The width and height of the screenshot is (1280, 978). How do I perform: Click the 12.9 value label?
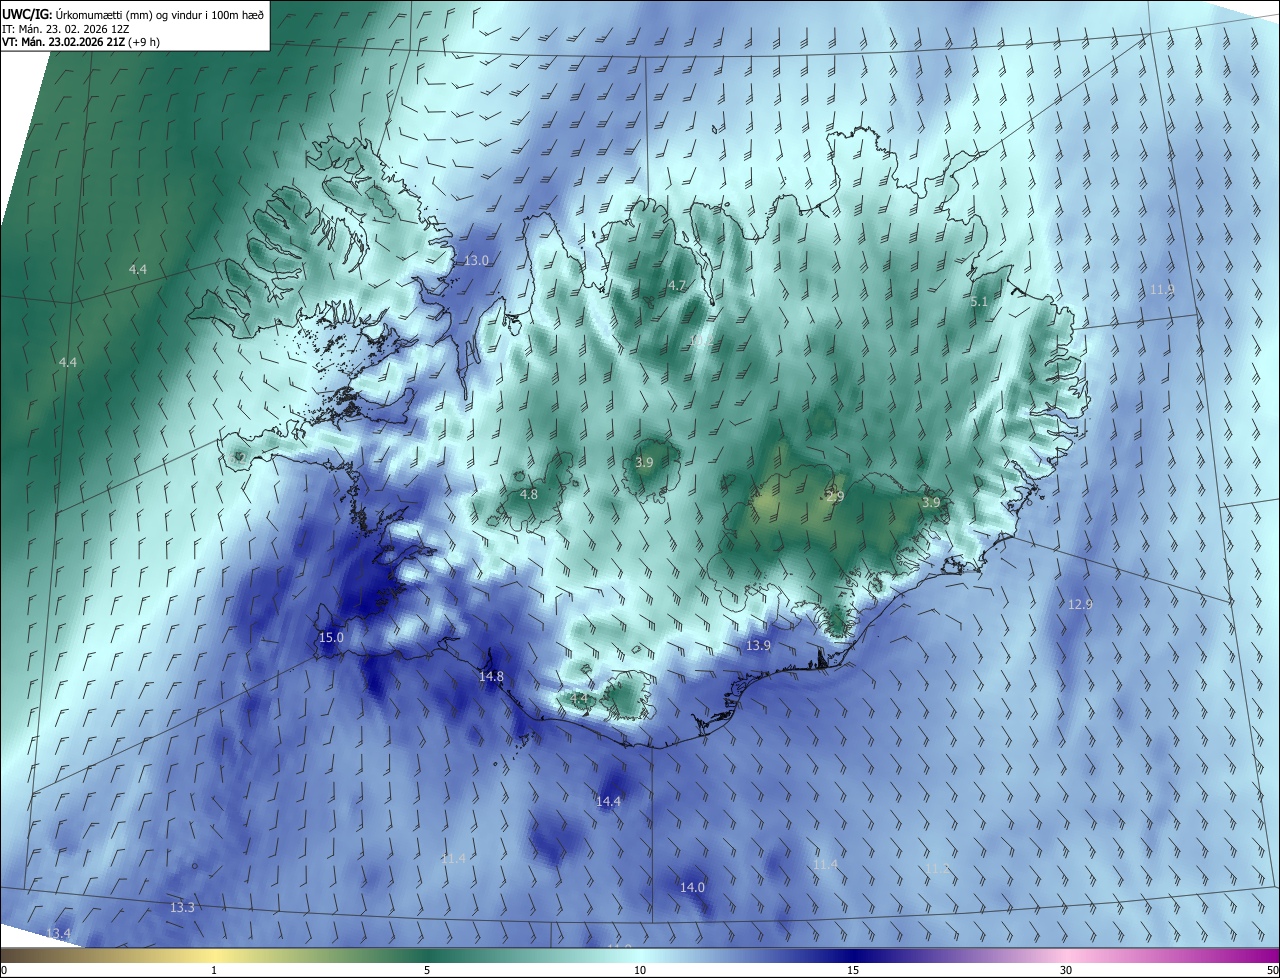pyautogui.click(x=1080, y=605)
